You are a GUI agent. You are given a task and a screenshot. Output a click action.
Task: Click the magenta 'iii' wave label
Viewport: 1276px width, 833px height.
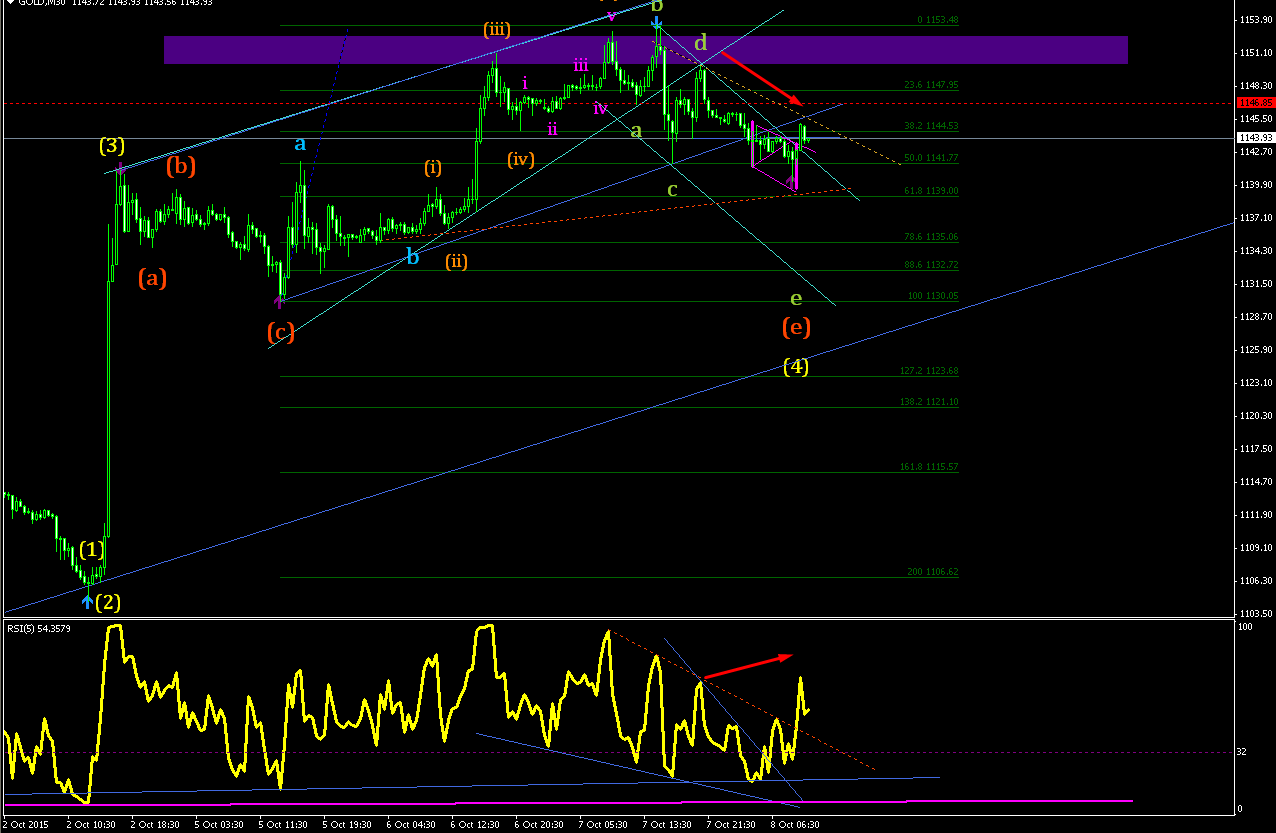pos(581,65)
